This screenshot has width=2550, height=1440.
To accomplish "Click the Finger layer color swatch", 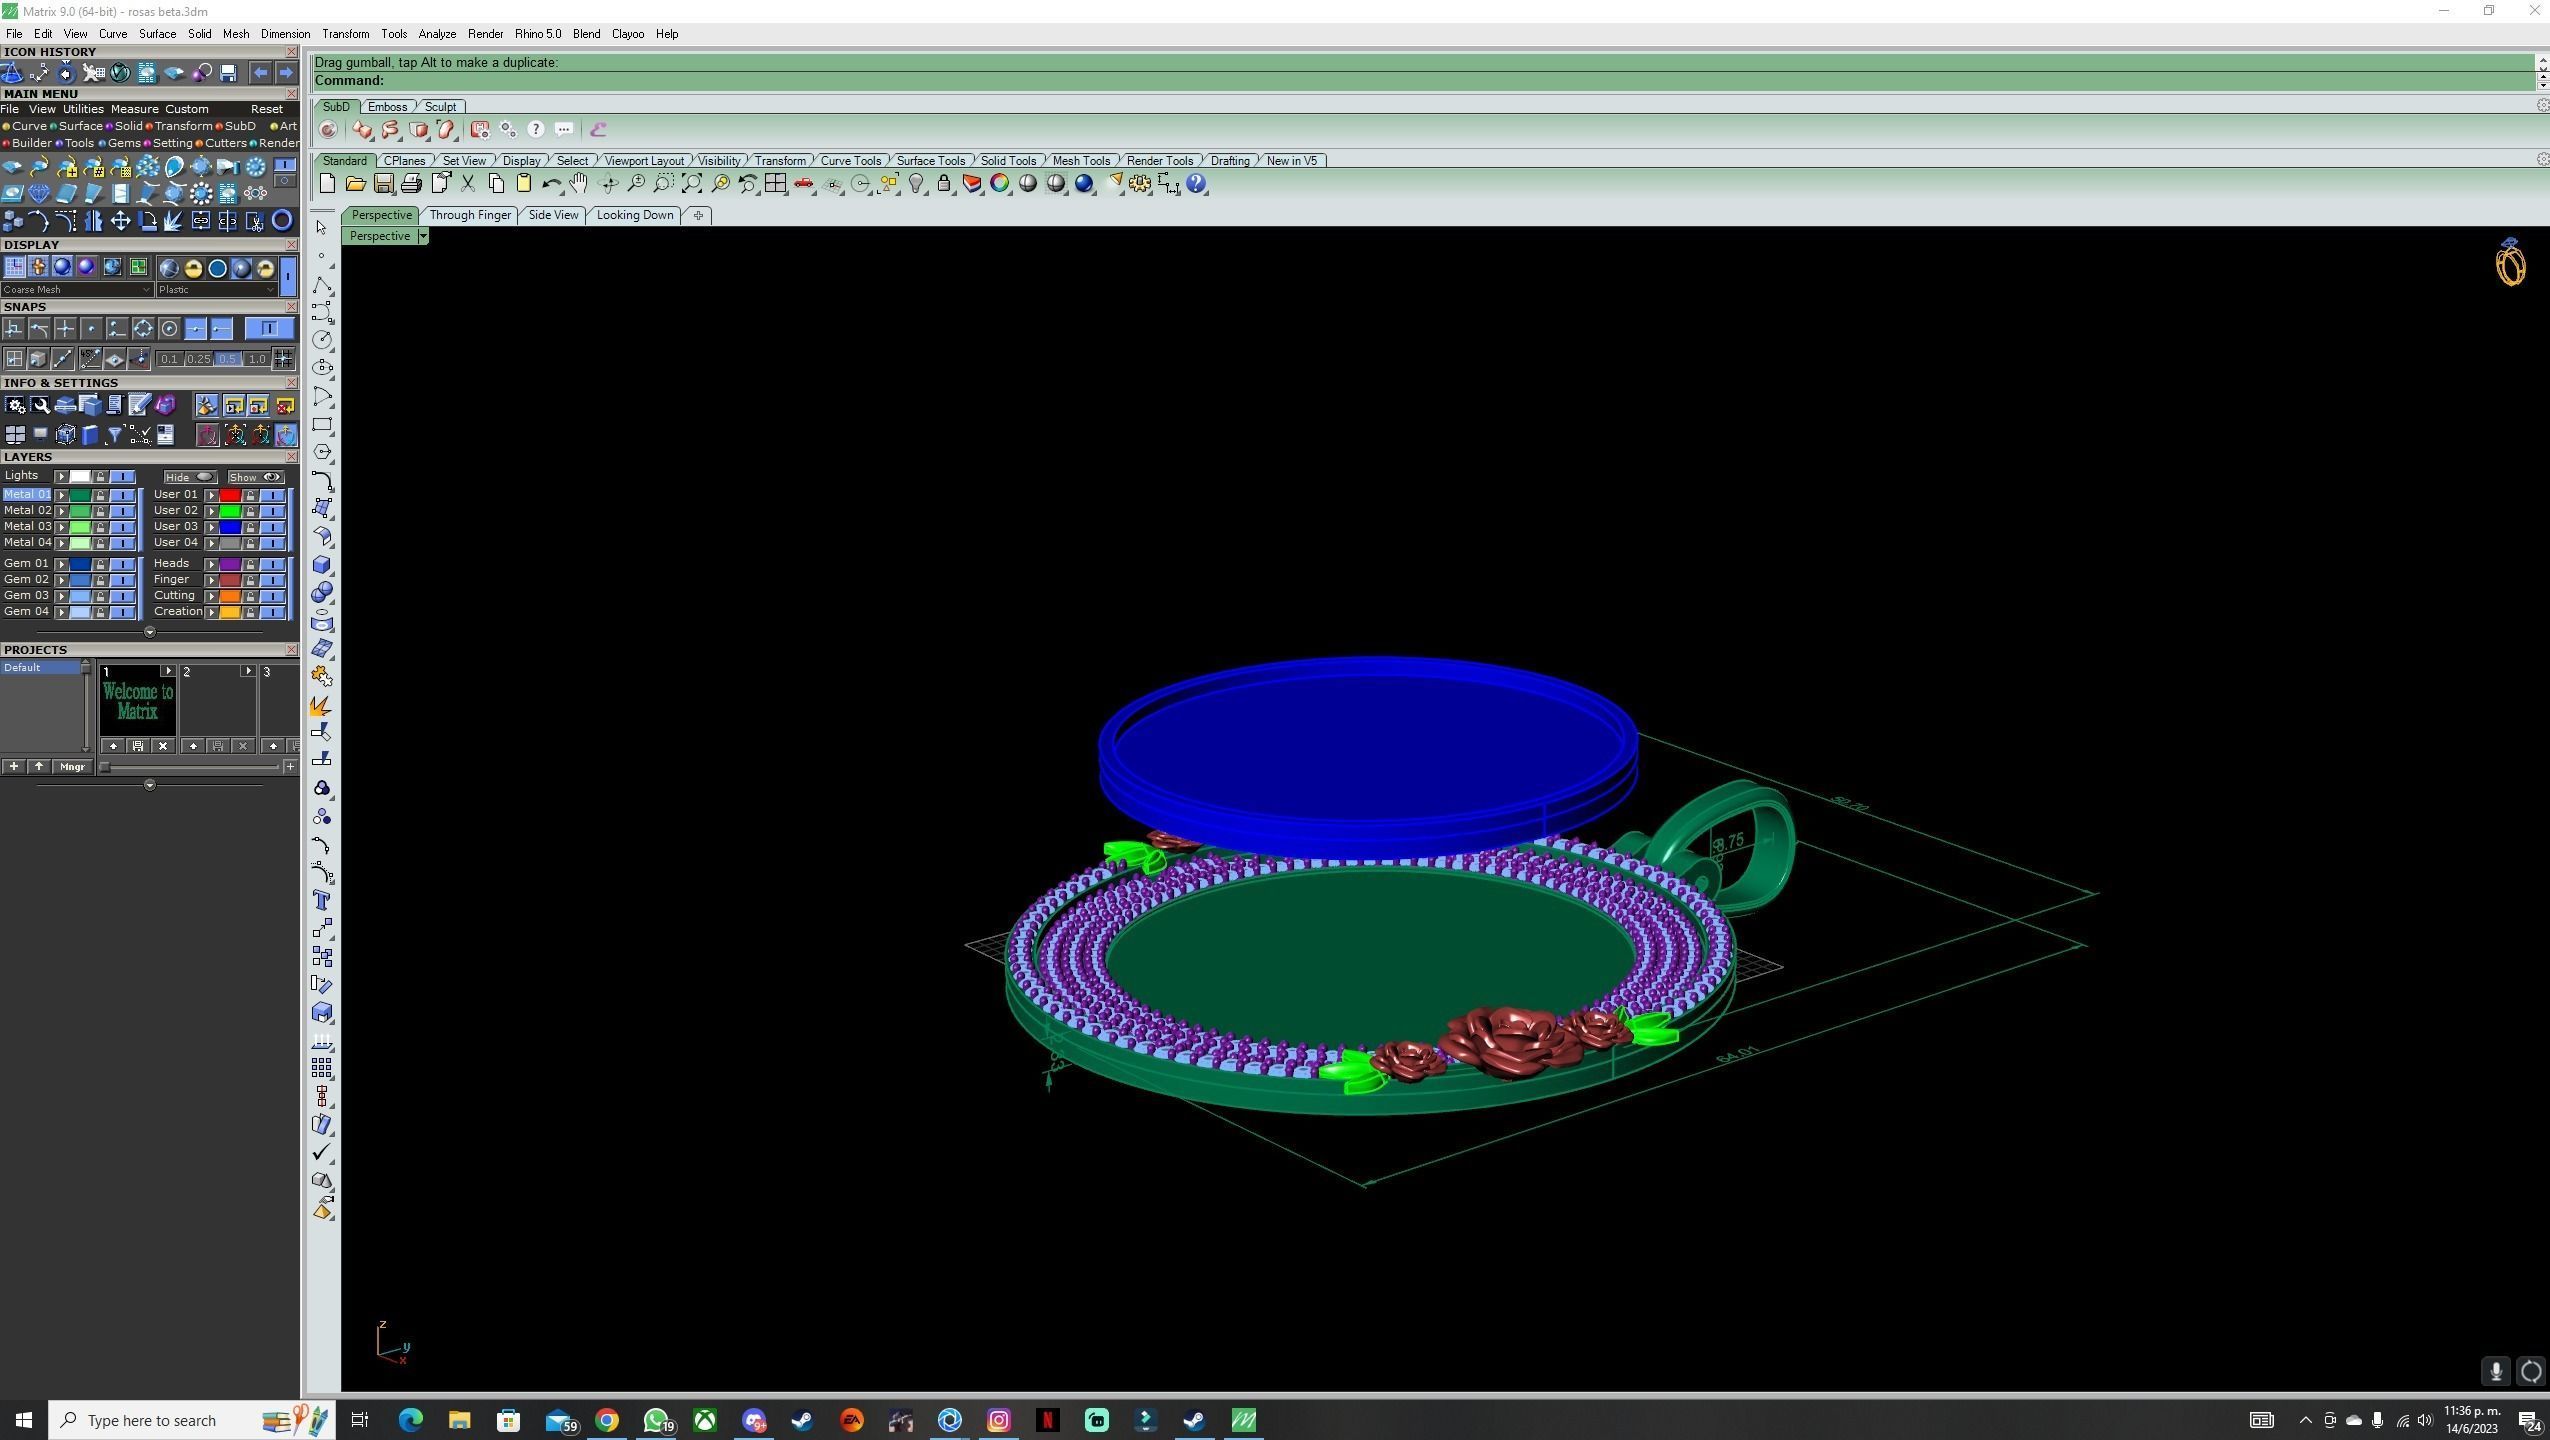I will 230,580.
